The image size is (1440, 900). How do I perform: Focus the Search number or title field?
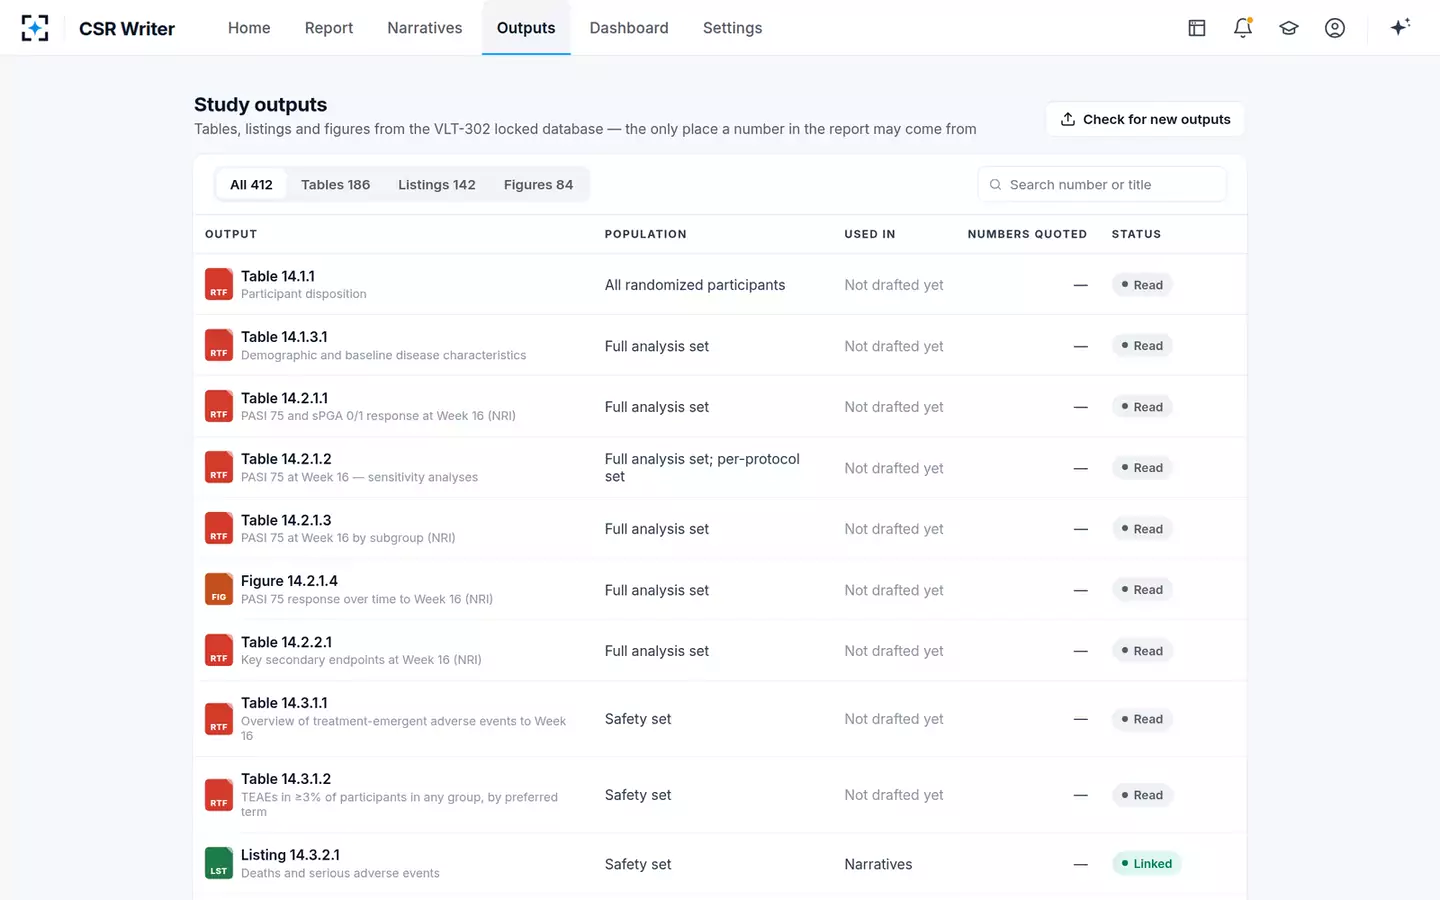[1102, 185]
